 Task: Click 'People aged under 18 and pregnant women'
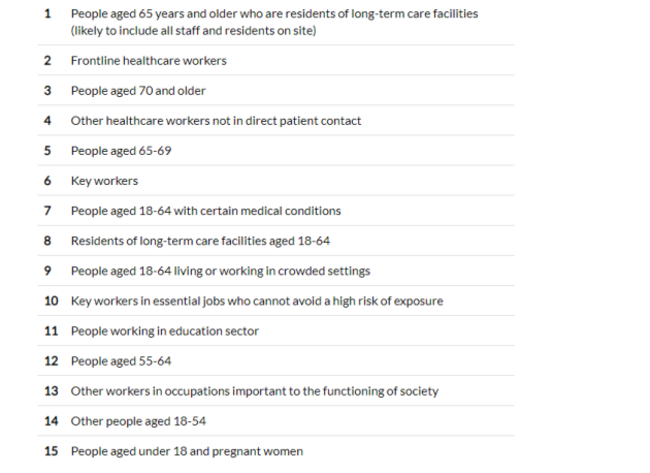[x=186, y=451]
